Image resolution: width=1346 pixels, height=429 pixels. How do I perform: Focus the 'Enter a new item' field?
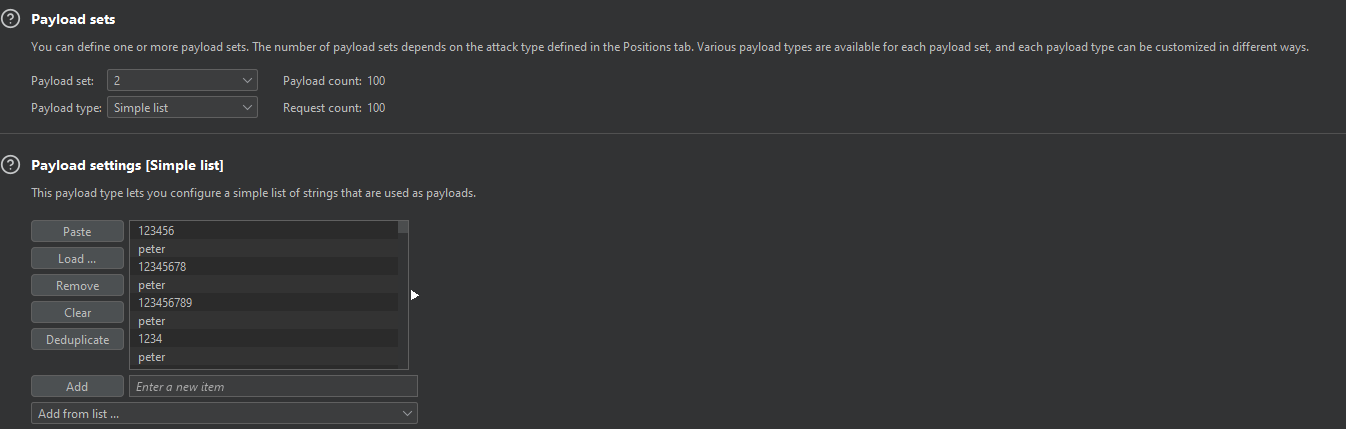[272, 386]
